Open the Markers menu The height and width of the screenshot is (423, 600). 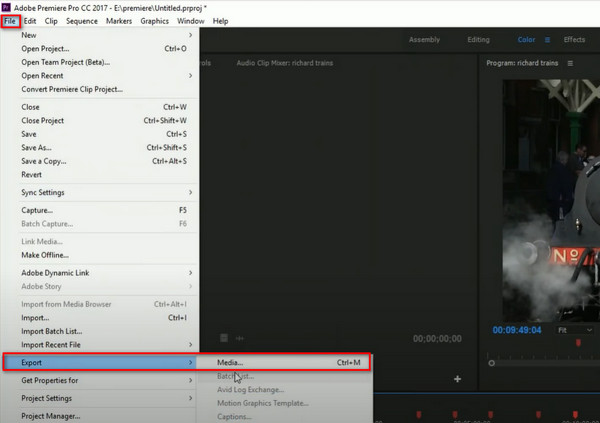pos(119,21)
